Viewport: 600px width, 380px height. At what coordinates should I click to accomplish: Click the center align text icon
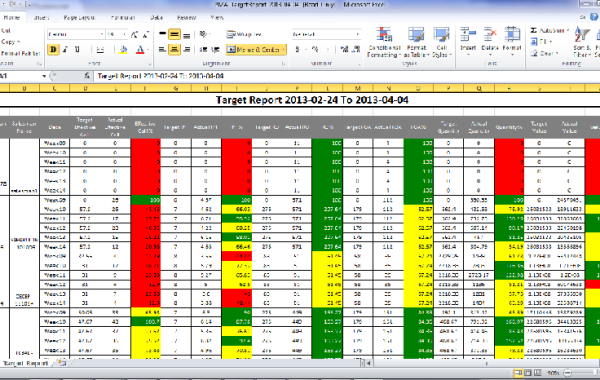[x=174, y=50]
